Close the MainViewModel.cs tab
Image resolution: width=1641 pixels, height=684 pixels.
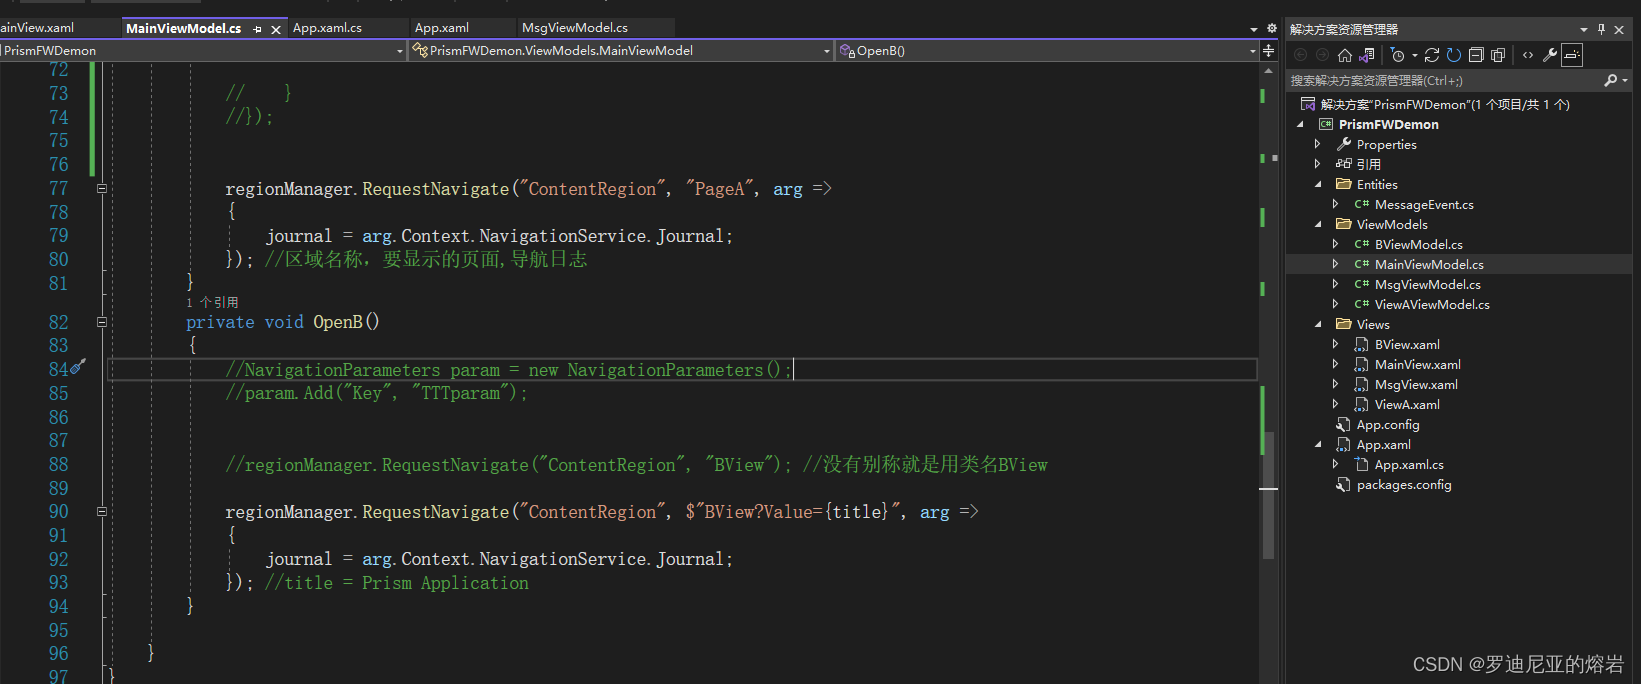click(x=276, y=29)
